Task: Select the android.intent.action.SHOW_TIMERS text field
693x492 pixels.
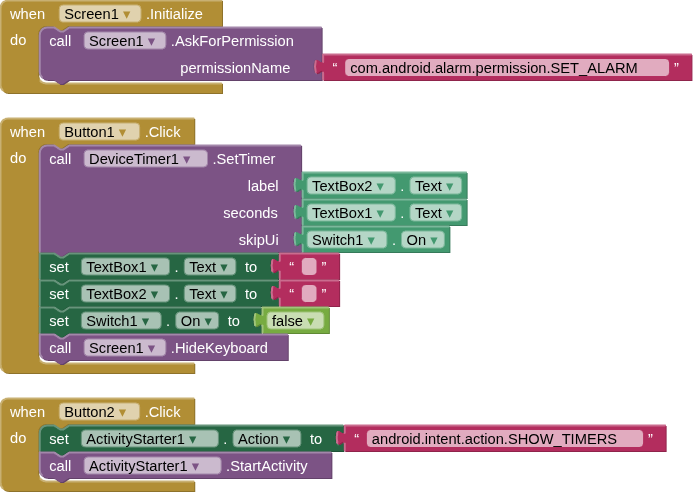Action: (x=504, y=439)
